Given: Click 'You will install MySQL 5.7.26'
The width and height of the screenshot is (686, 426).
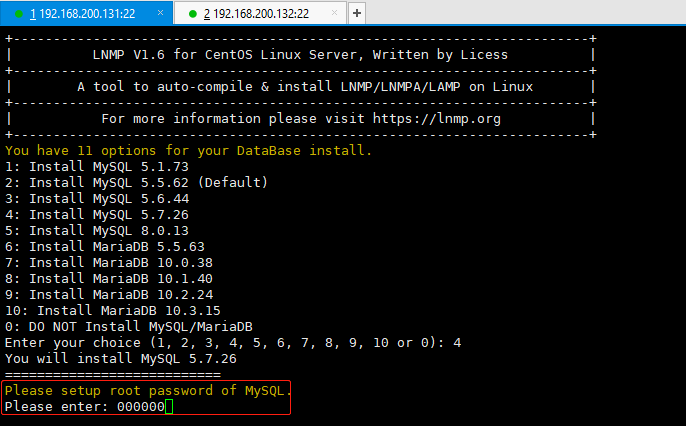Looking at the screenshot, I should click(x=120, y=359).
